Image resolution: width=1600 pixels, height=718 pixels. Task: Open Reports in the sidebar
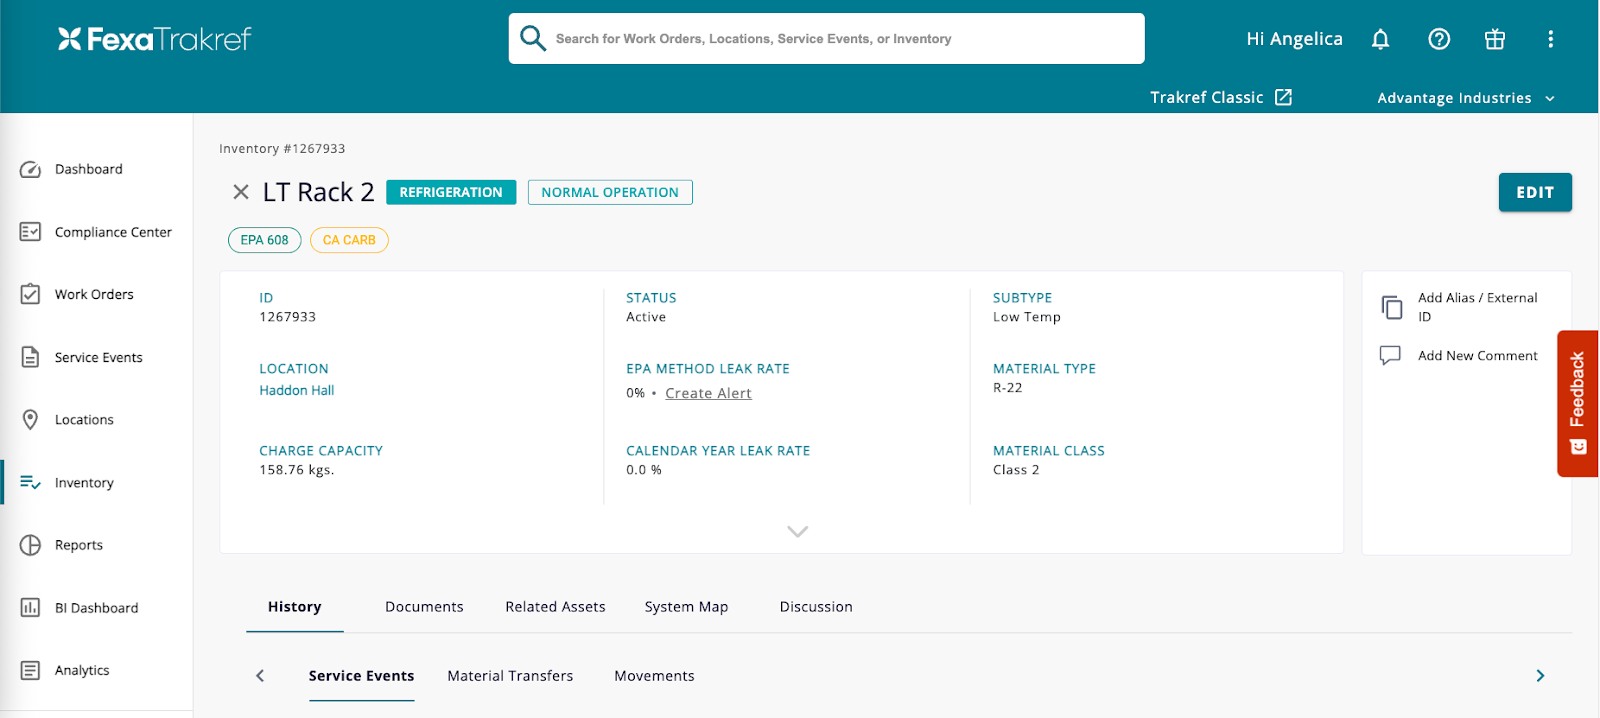[79, 545]
